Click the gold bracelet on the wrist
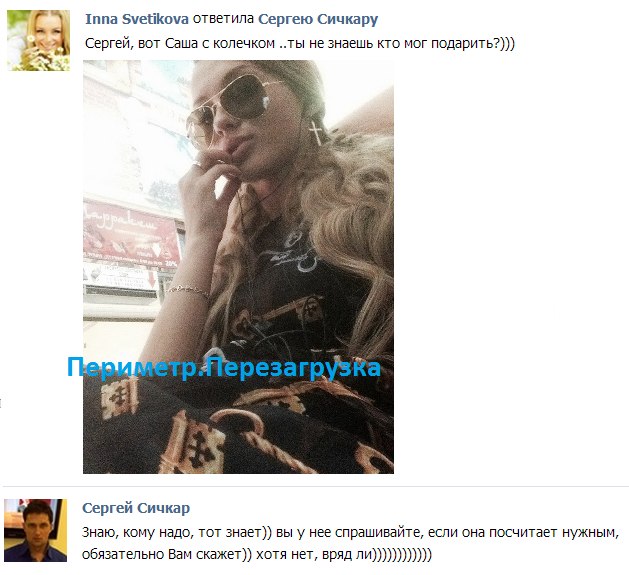 click(190, 291)
